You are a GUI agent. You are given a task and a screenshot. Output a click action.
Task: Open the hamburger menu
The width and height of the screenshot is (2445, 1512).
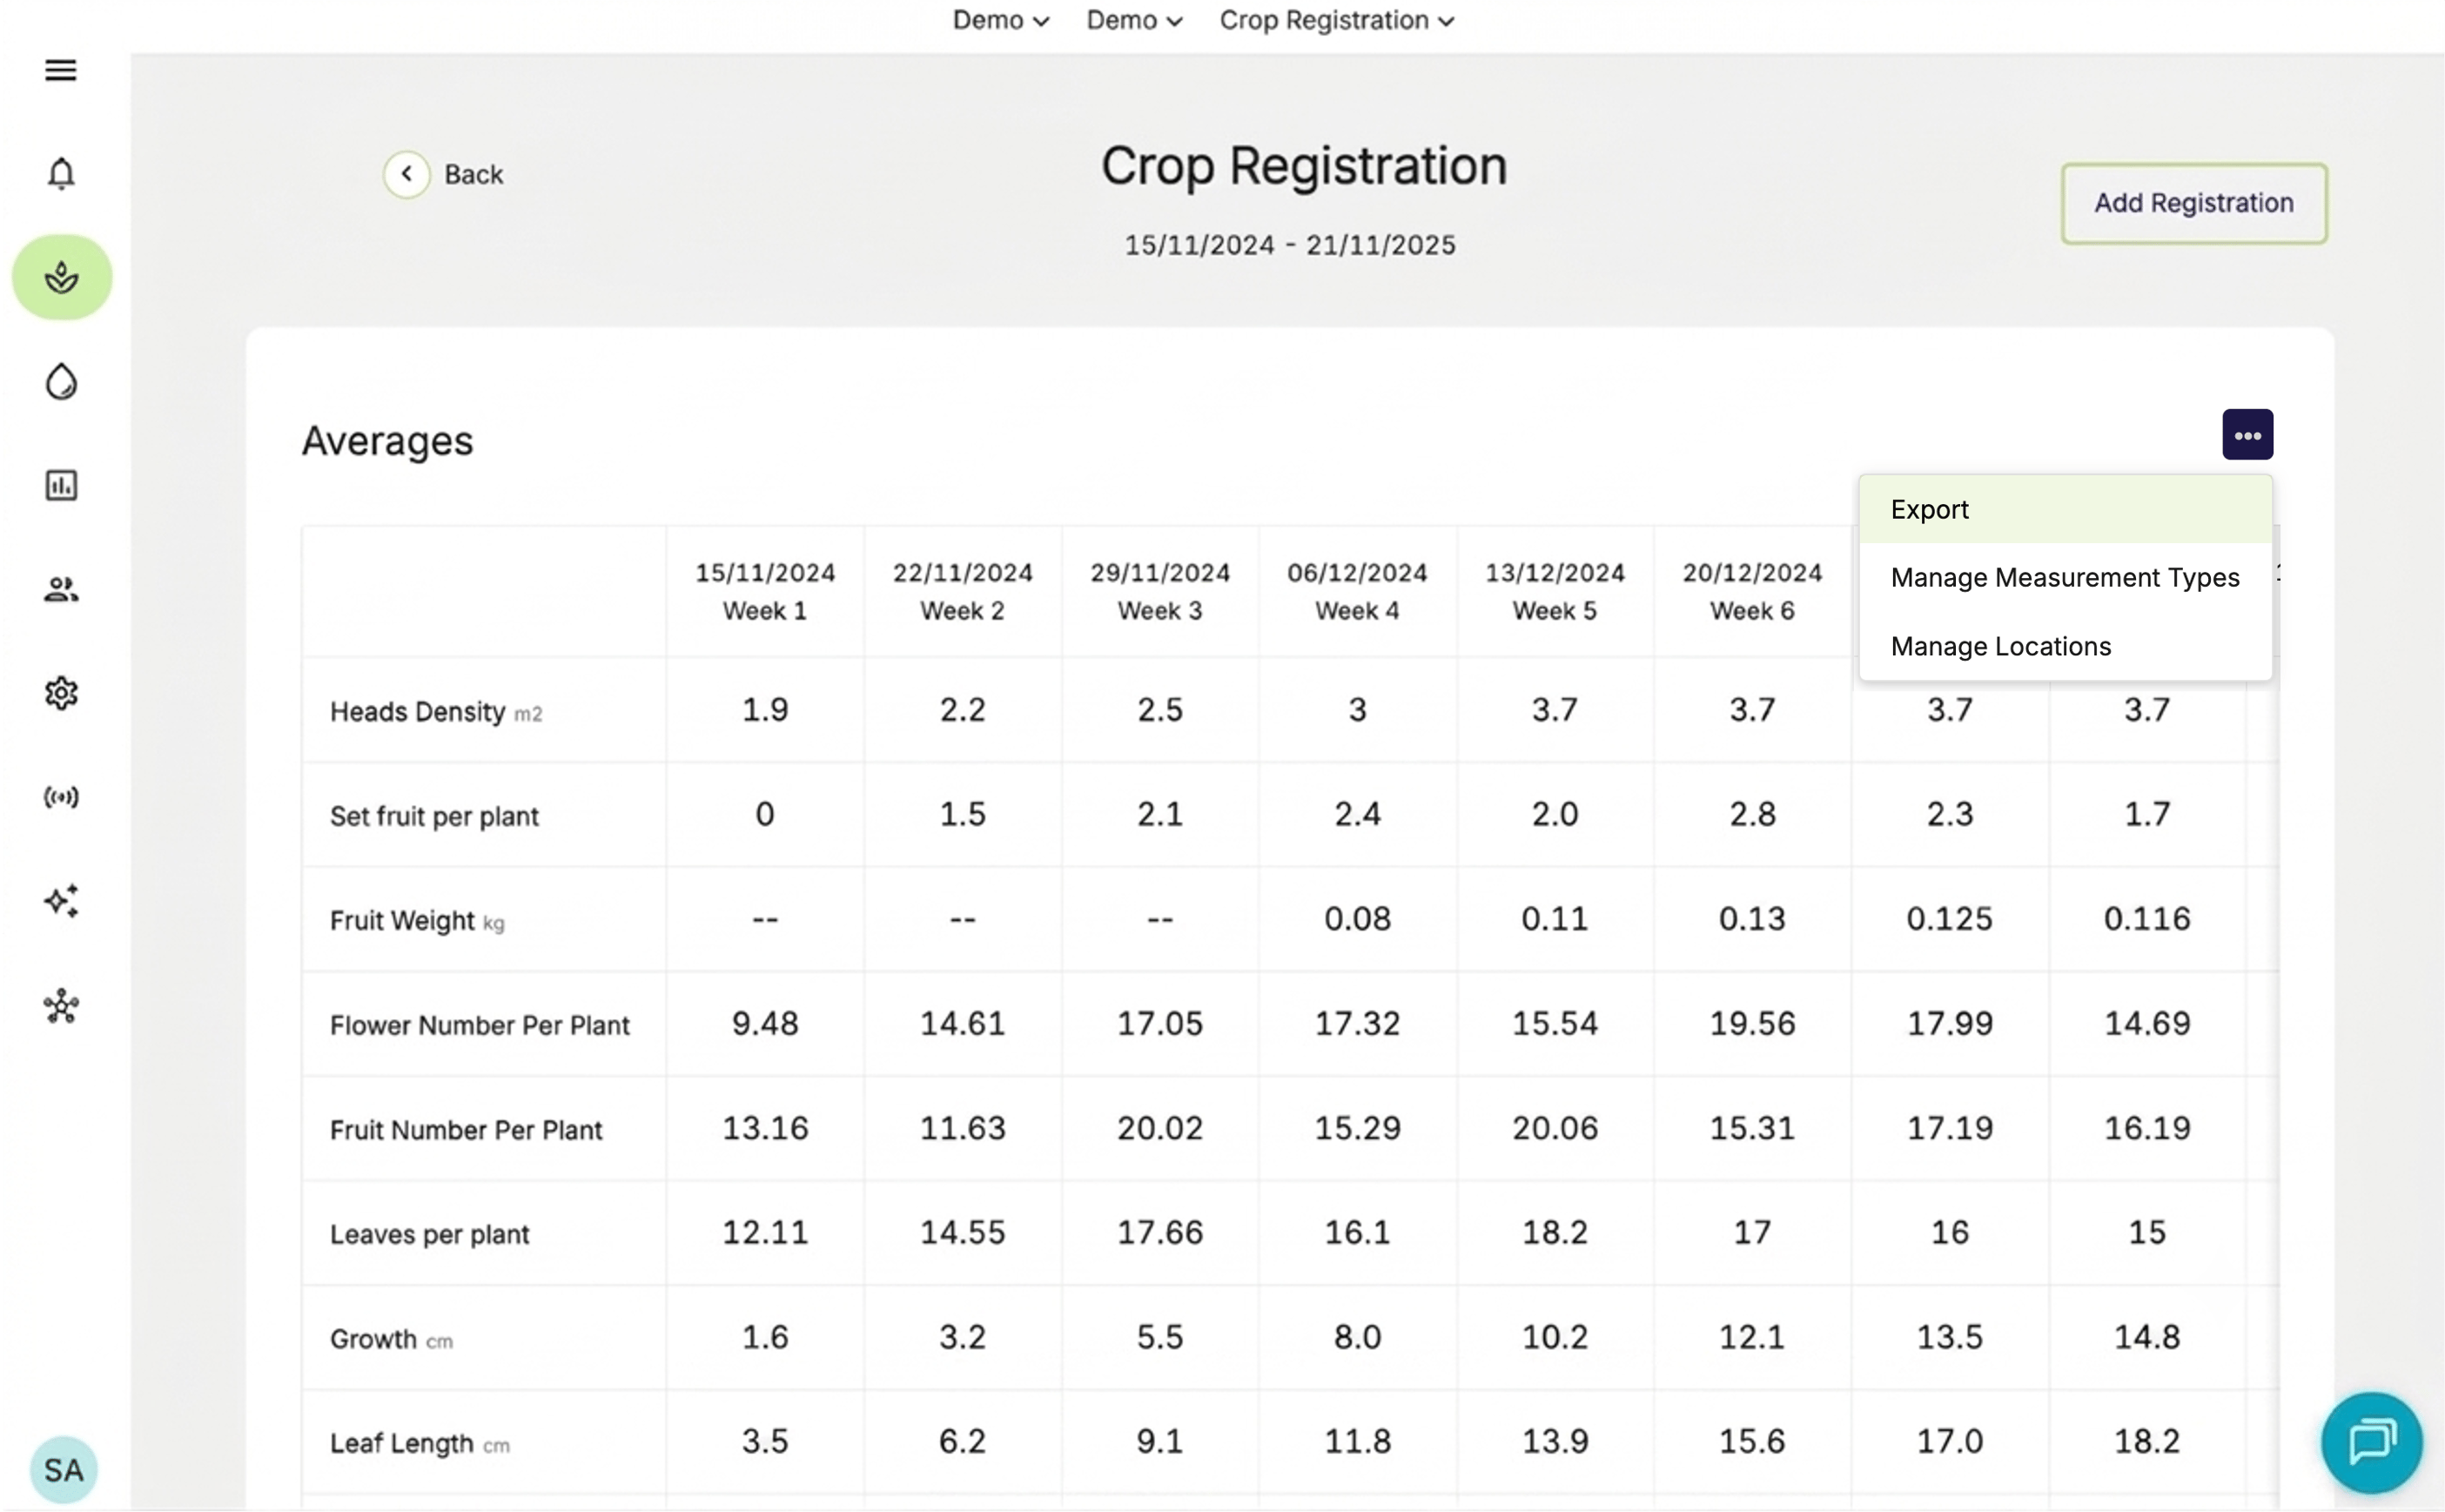pyautogui.click(x=61, y=70)
